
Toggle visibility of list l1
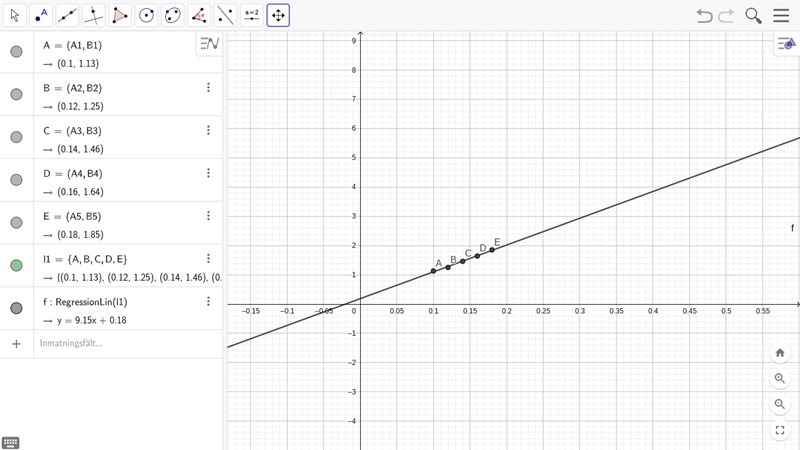[x=16, y=265]
